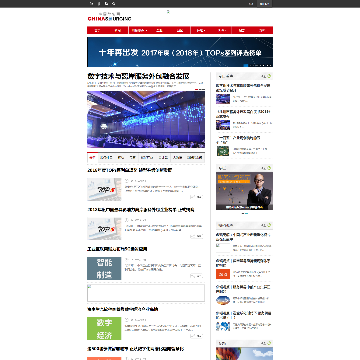
Task: Open the orange square sidebar thumbnail
Action: coord(223,274)
